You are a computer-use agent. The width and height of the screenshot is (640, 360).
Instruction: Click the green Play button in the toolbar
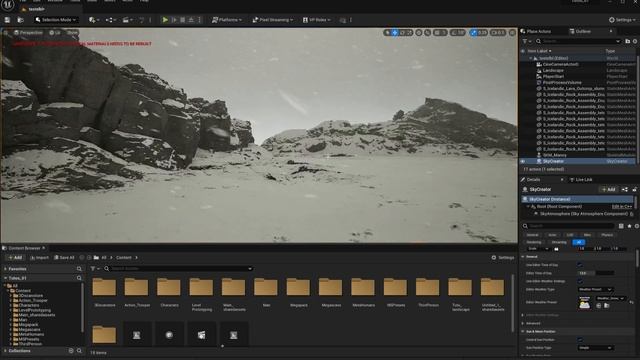coord(165,20)
